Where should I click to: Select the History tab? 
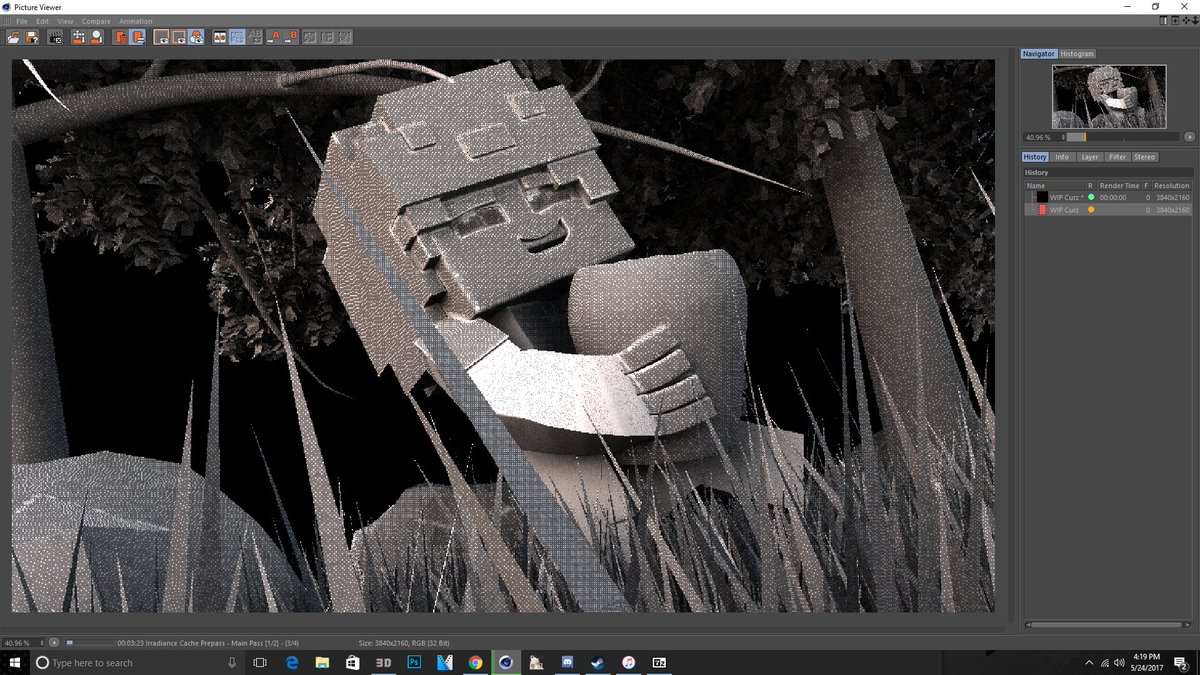1035,157
